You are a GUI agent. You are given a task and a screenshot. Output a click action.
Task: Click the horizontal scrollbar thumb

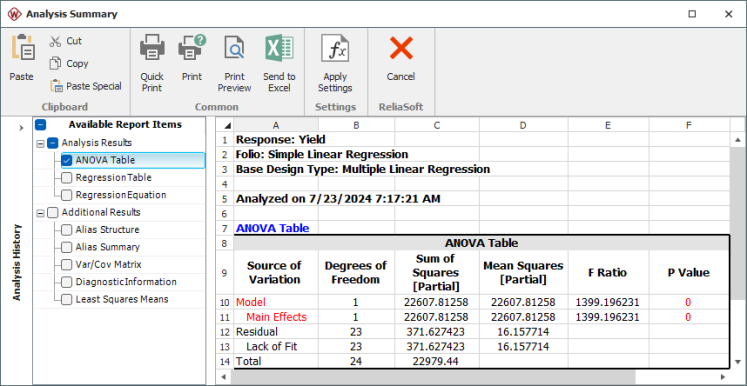[x=433, y=377]
